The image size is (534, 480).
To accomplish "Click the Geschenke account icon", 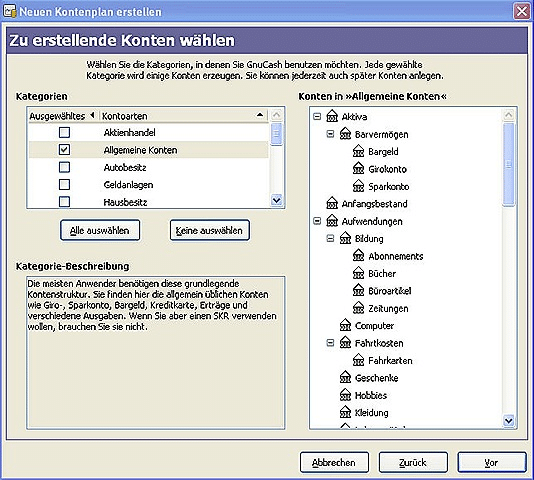I will click(x=345, y=378).
